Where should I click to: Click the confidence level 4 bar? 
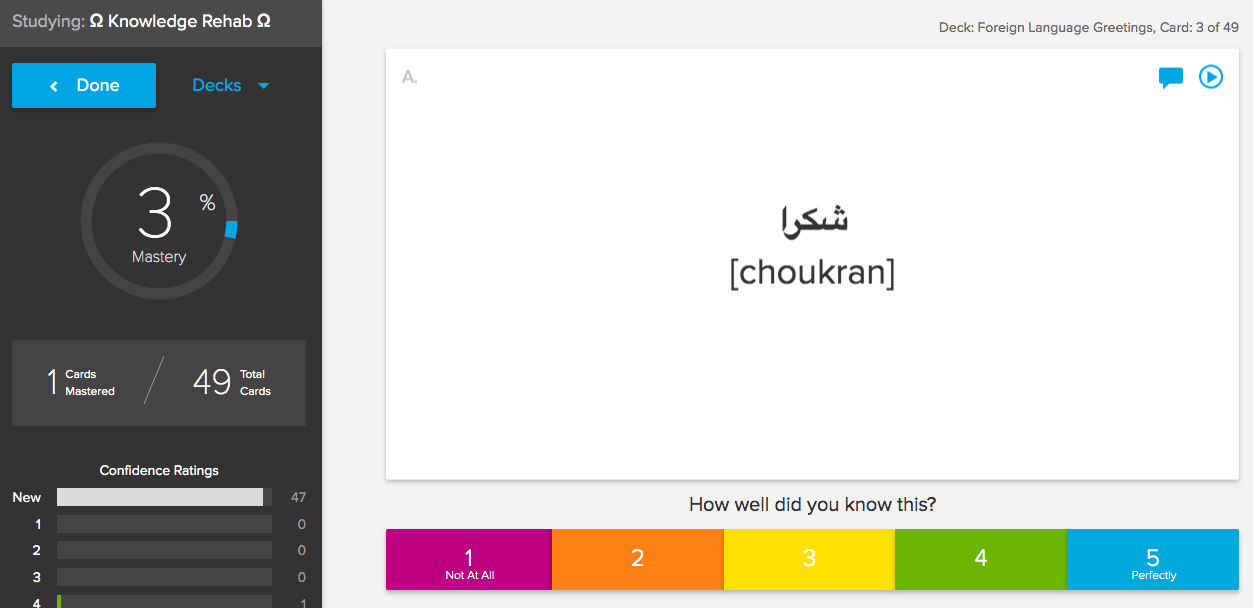(x=164, y=602)
